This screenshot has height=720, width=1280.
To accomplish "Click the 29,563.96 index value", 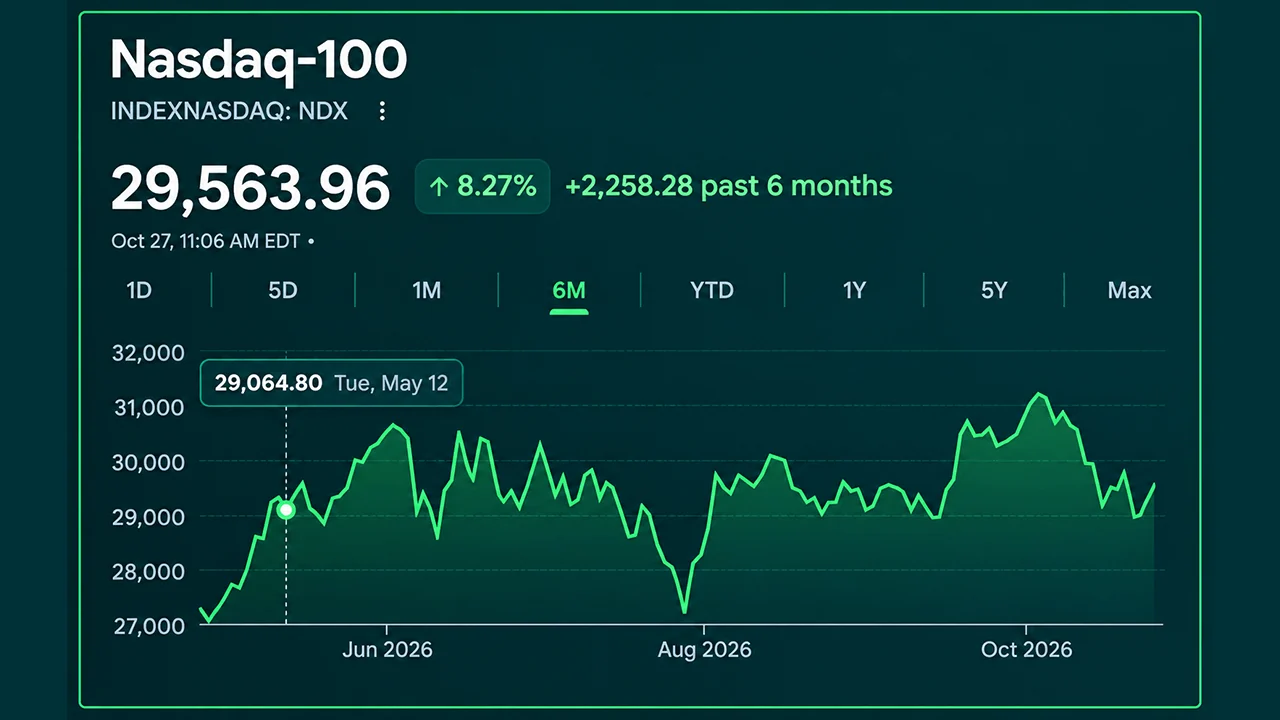I will click(x=250, y=188).
